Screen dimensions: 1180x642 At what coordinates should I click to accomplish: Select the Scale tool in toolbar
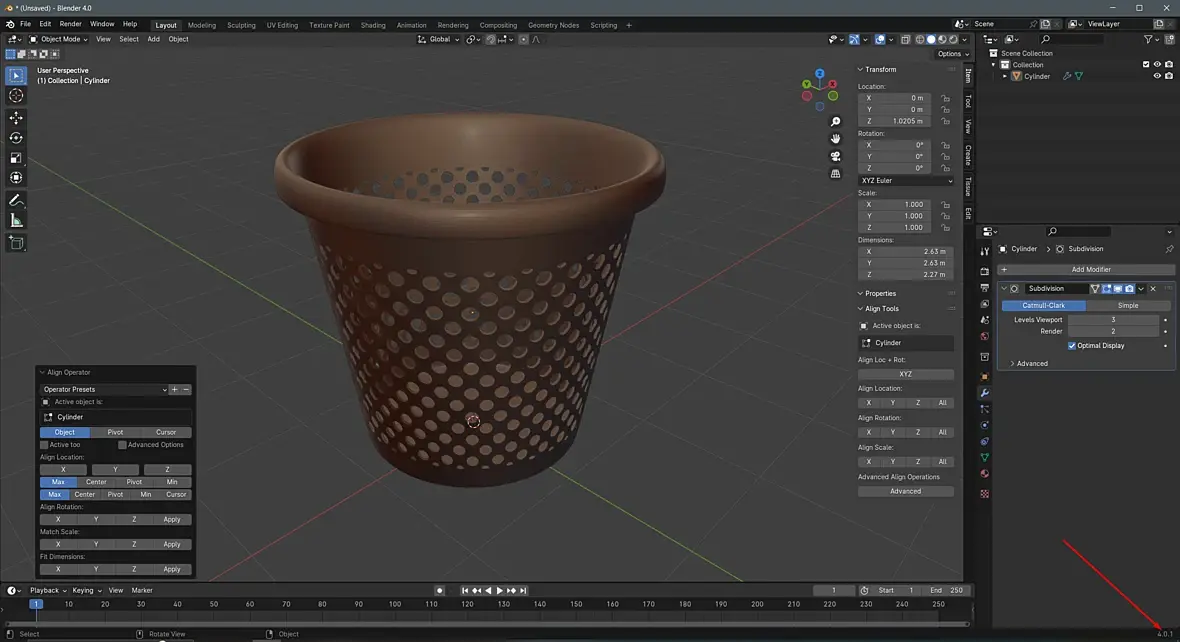coord(16,158)
